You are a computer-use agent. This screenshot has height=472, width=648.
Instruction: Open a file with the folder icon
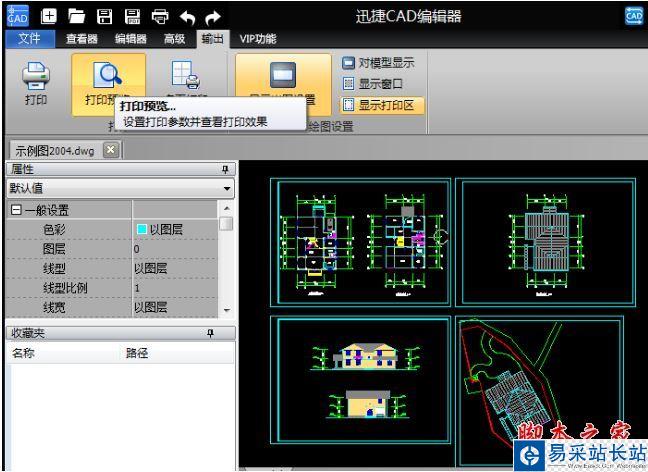pos(76,17)
